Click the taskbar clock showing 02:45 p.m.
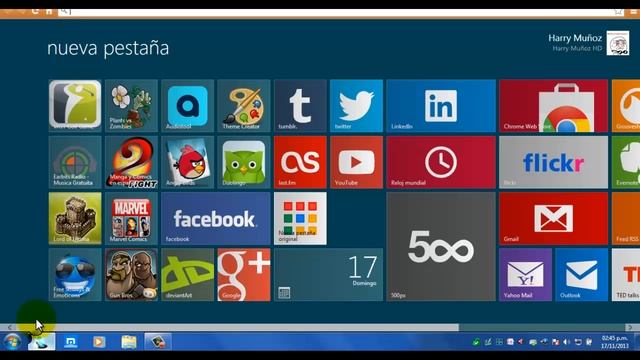The width and height of the screenshot is (640, 360). coord(615,342)
